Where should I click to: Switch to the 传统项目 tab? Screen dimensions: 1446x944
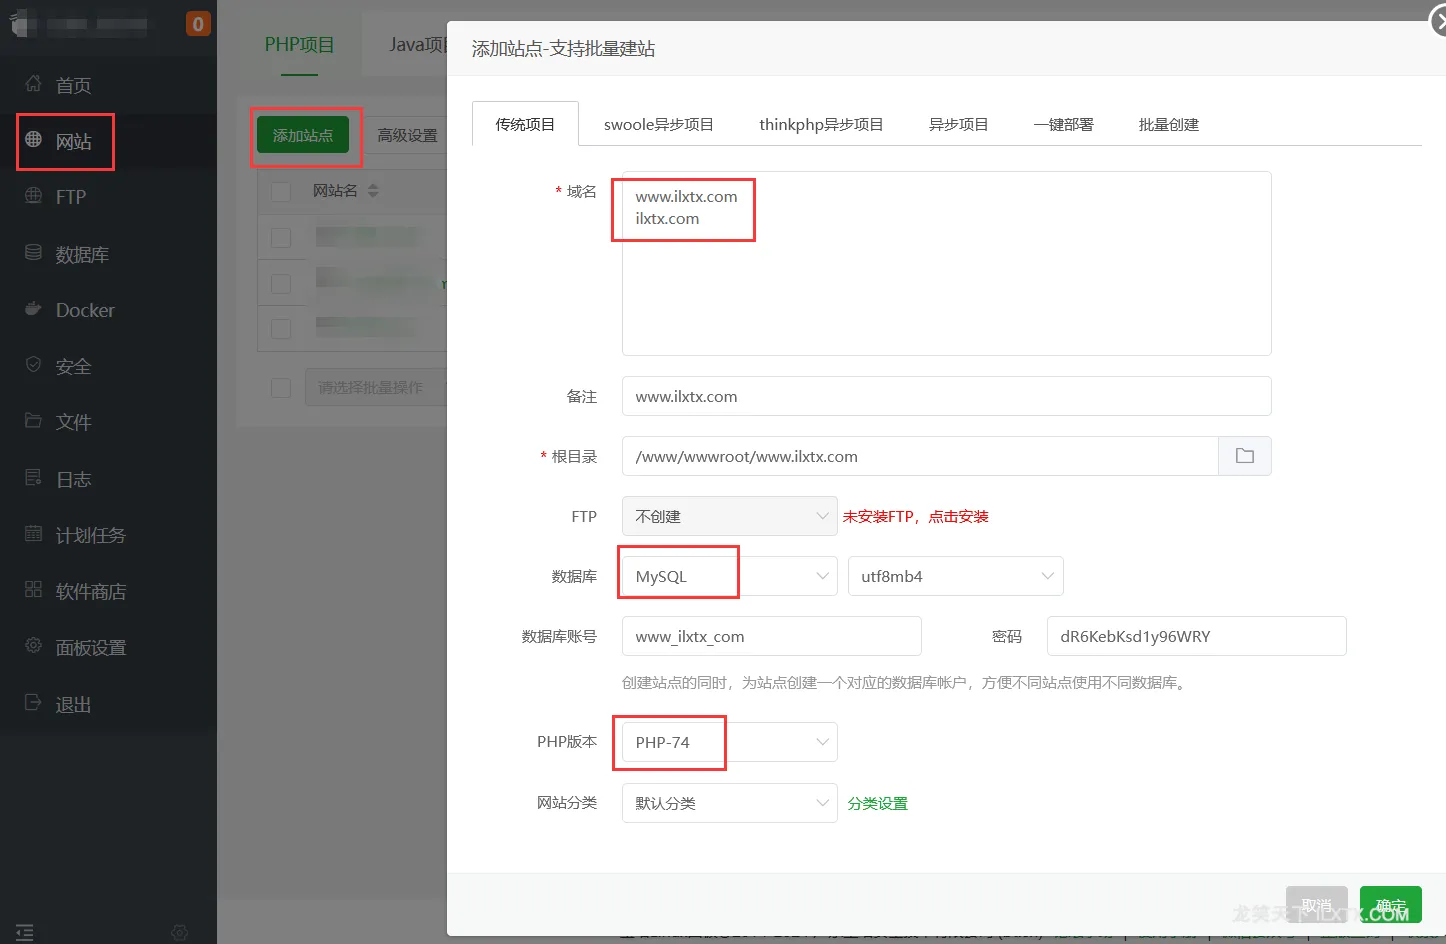click(525, 124)
